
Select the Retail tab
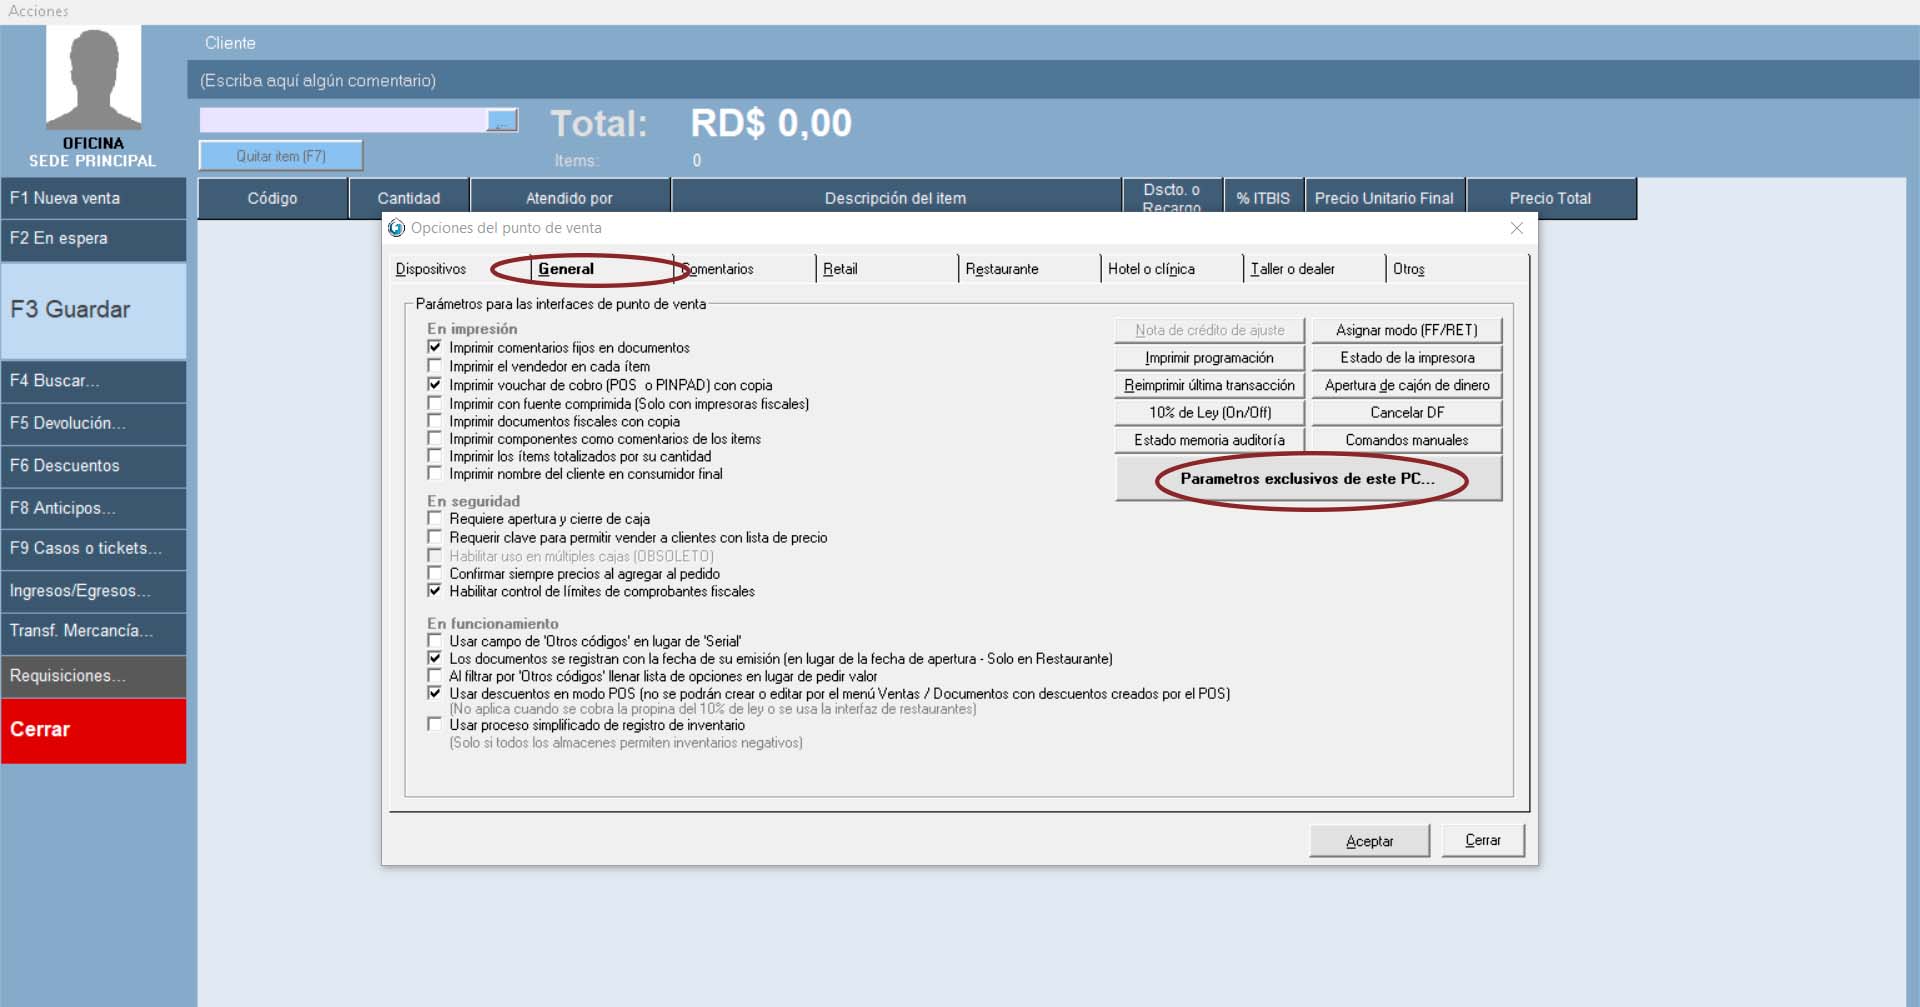click(840, 269)
